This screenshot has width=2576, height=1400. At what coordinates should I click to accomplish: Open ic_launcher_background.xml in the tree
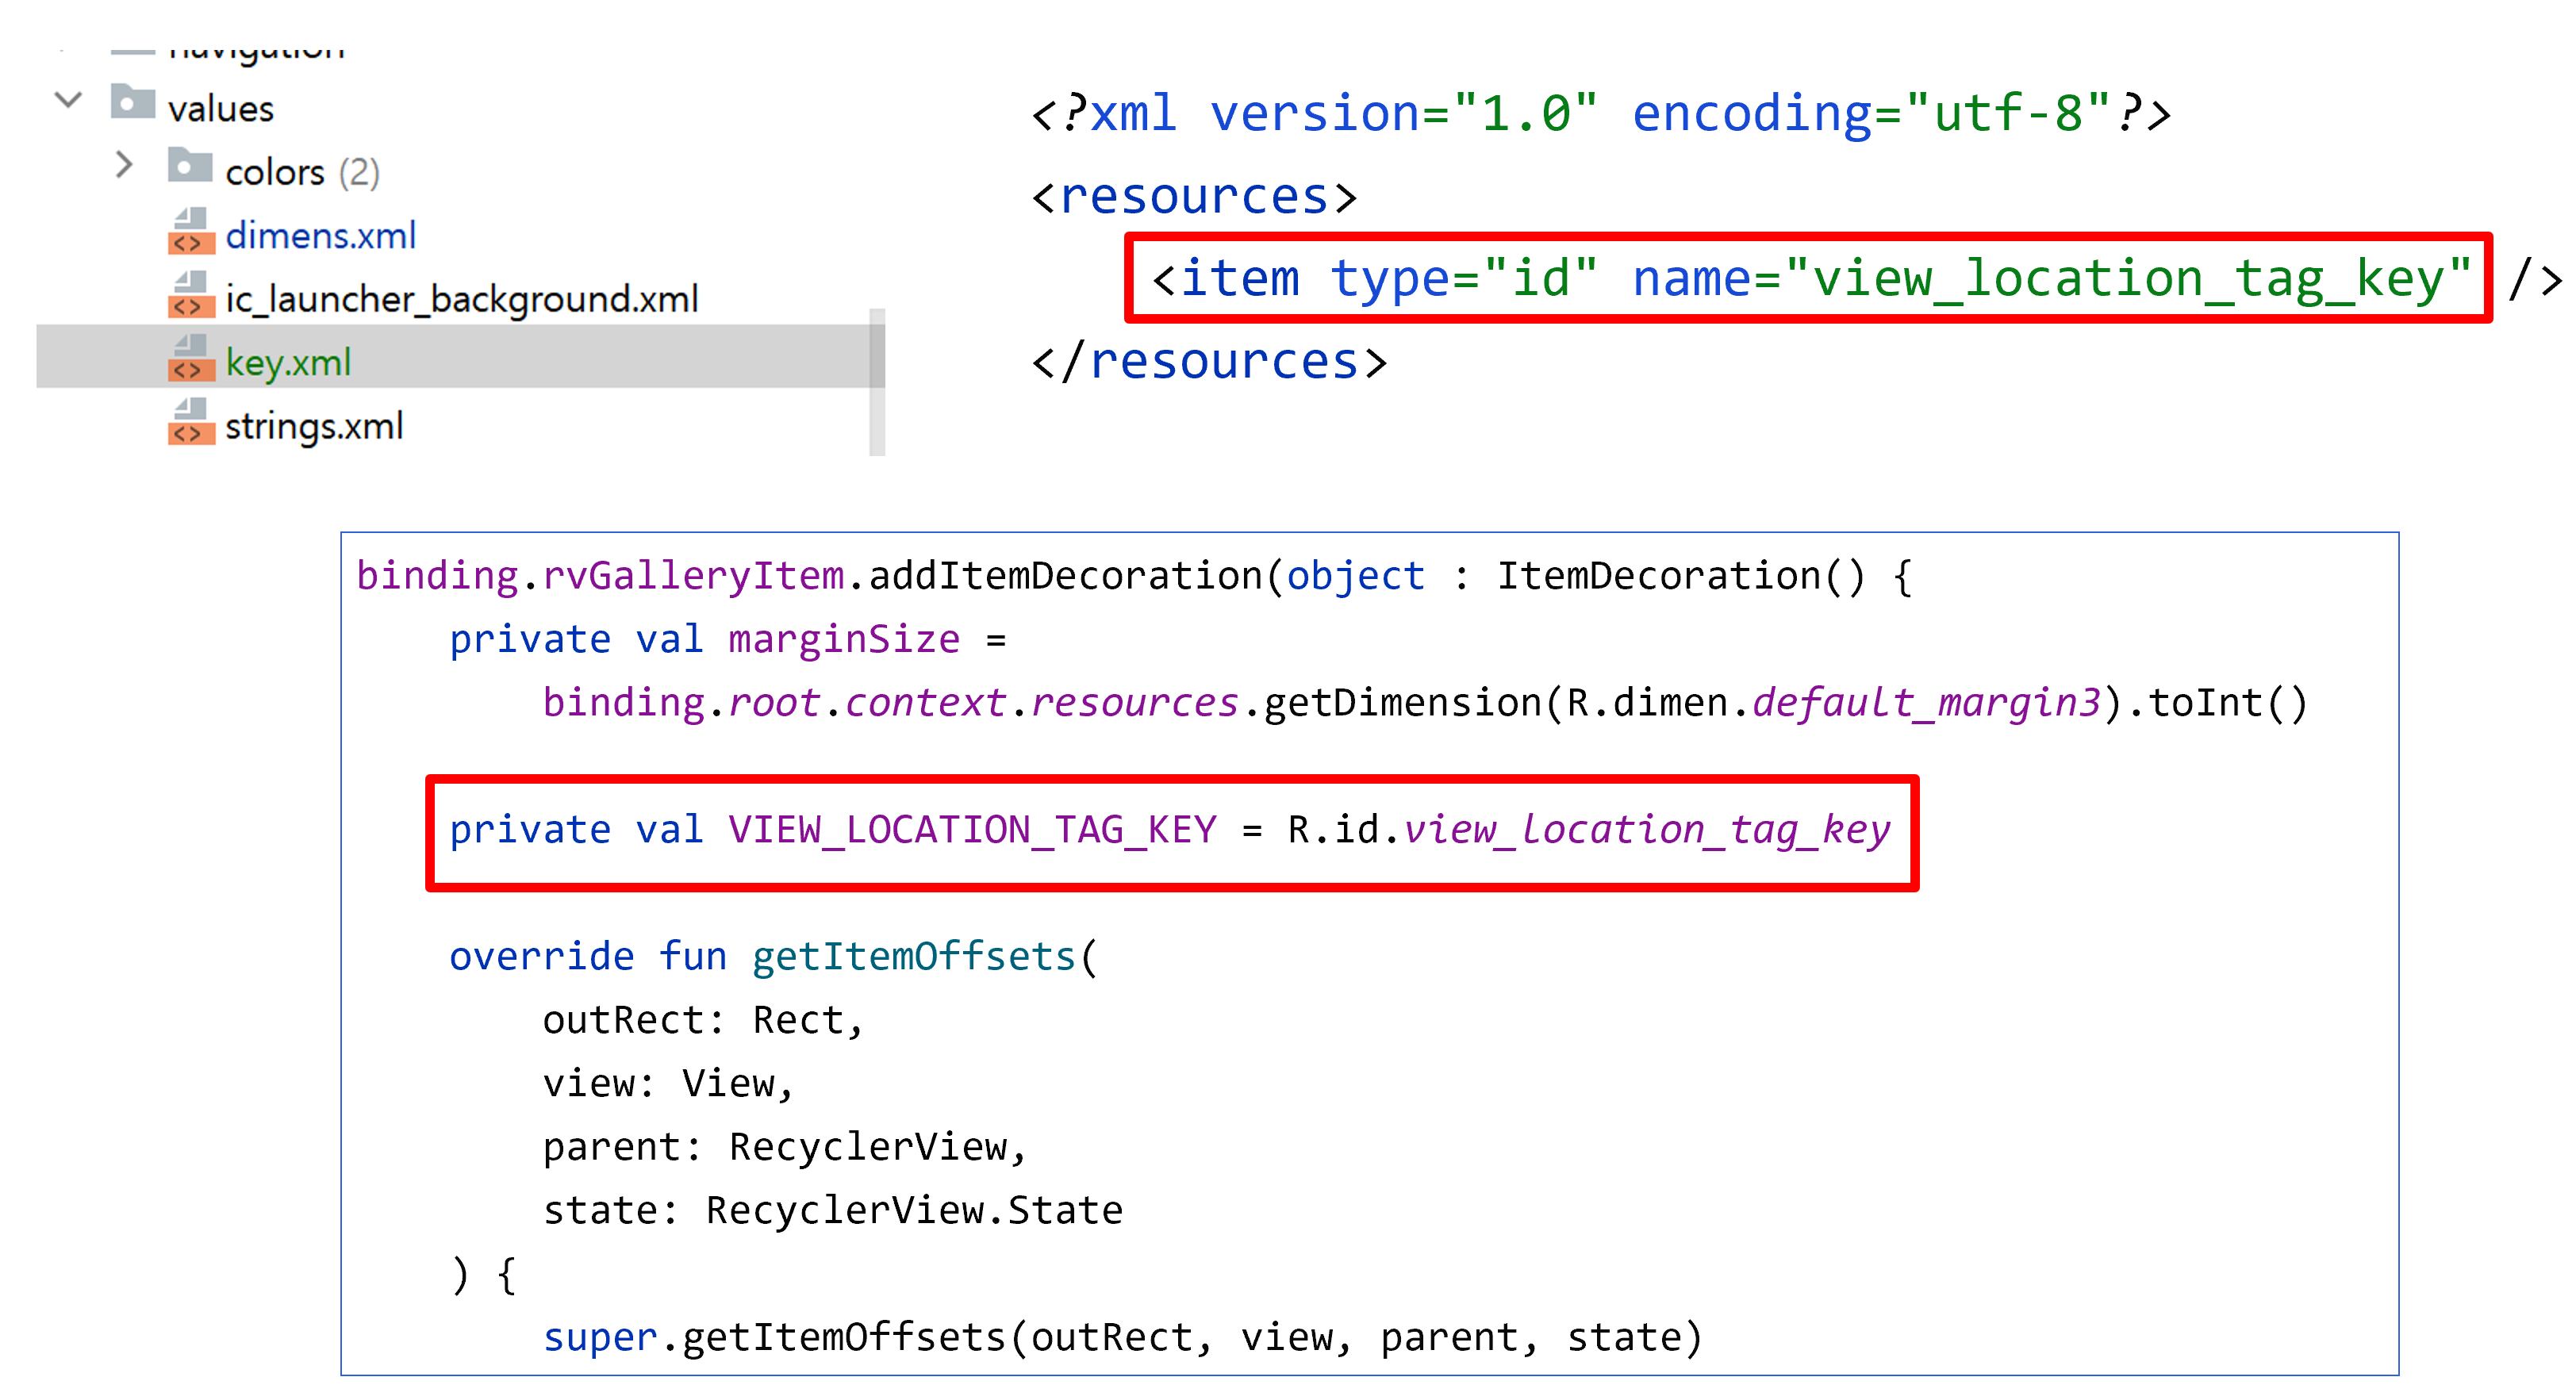pyautogui.click(x=461, y=298)
